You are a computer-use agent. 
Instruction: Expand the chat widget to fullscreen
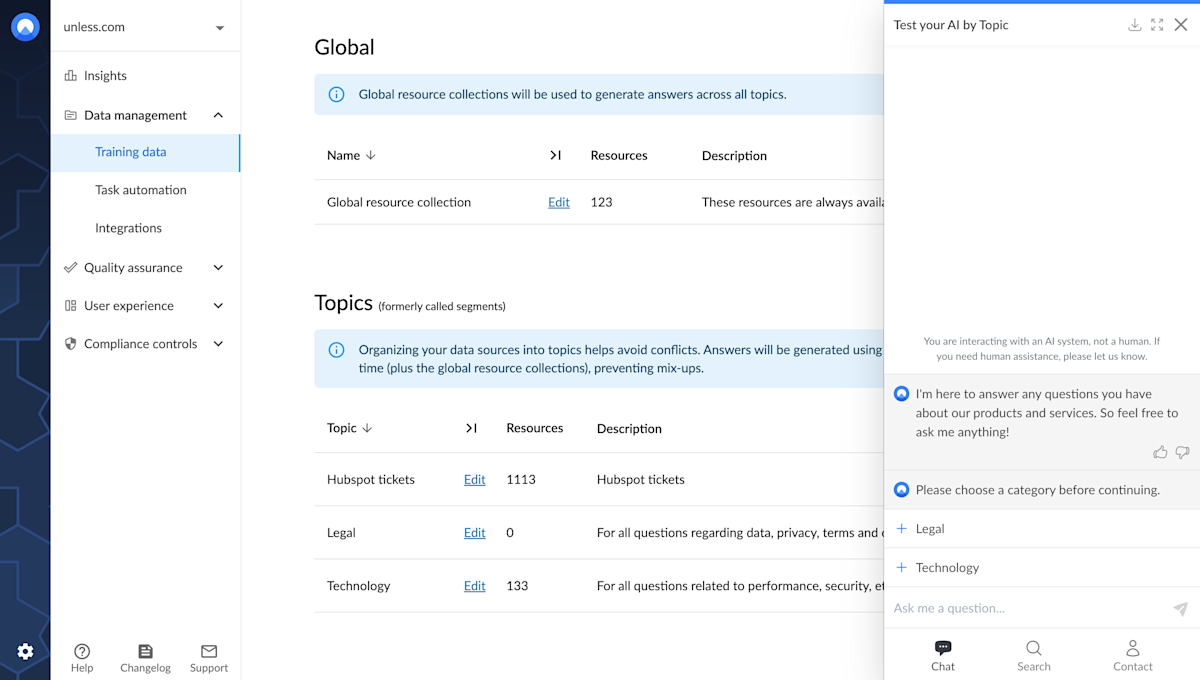1157,24
